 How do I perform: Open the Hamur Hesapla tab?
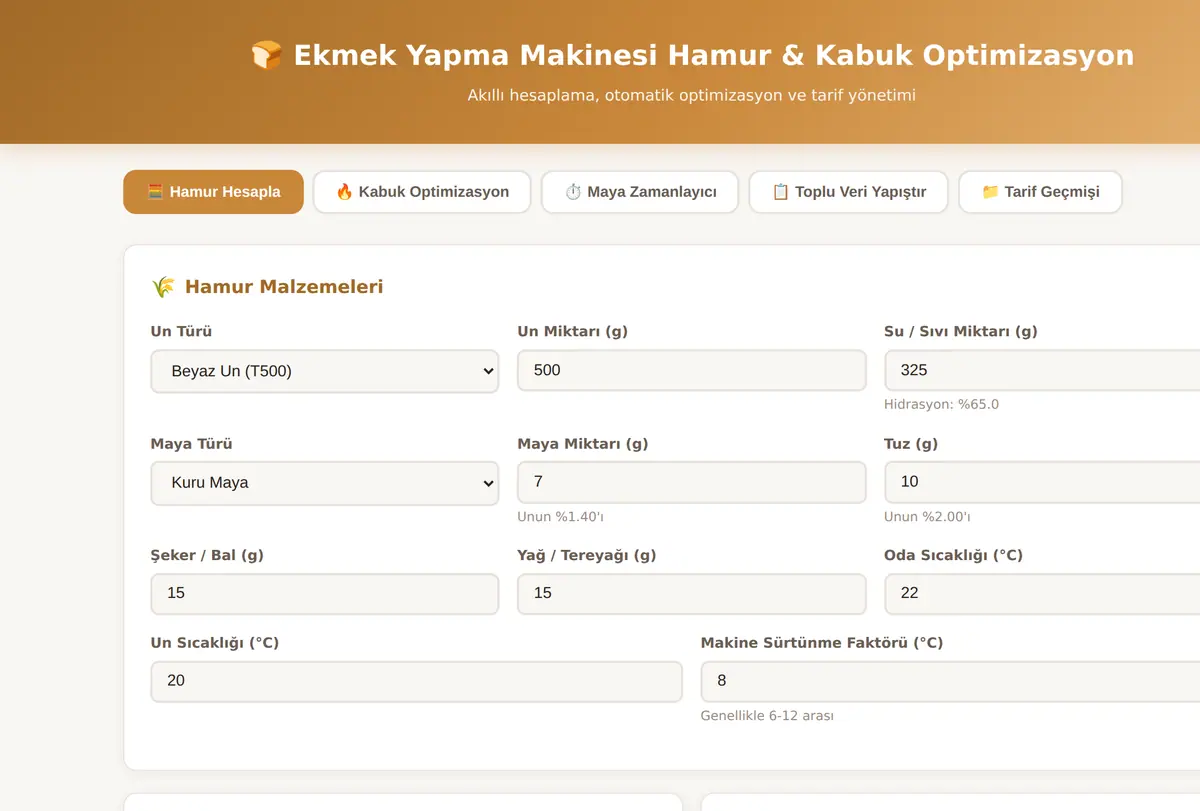pyautogui.click(x=213, y=192)
